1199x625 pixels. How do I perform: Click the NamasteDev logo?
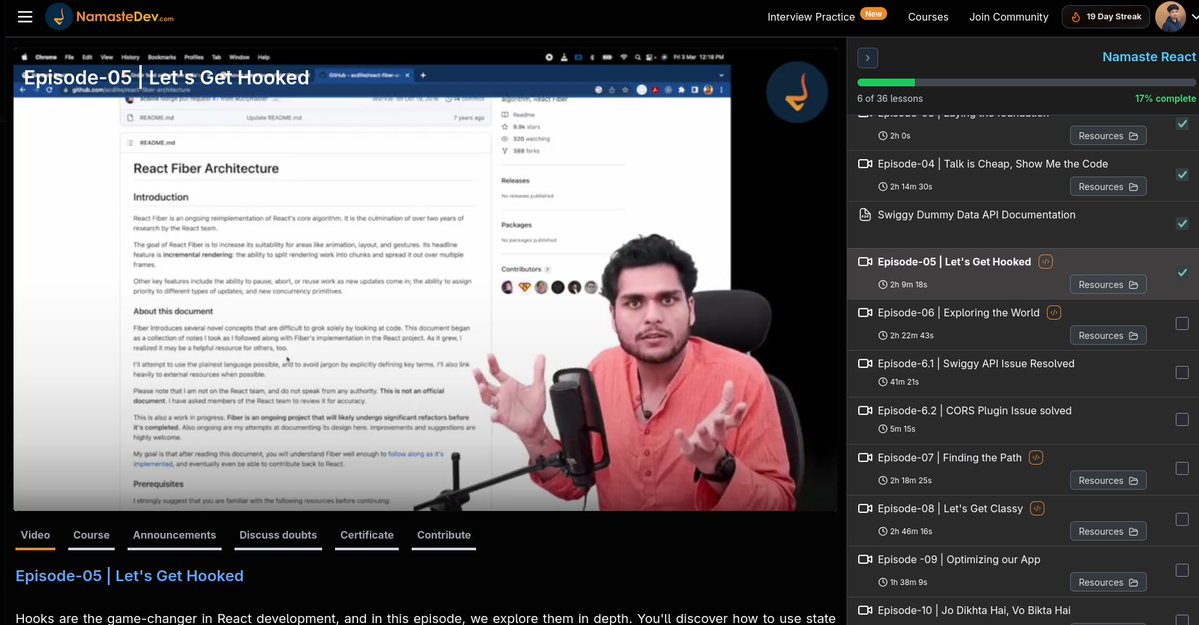click(x=110, y=17)
